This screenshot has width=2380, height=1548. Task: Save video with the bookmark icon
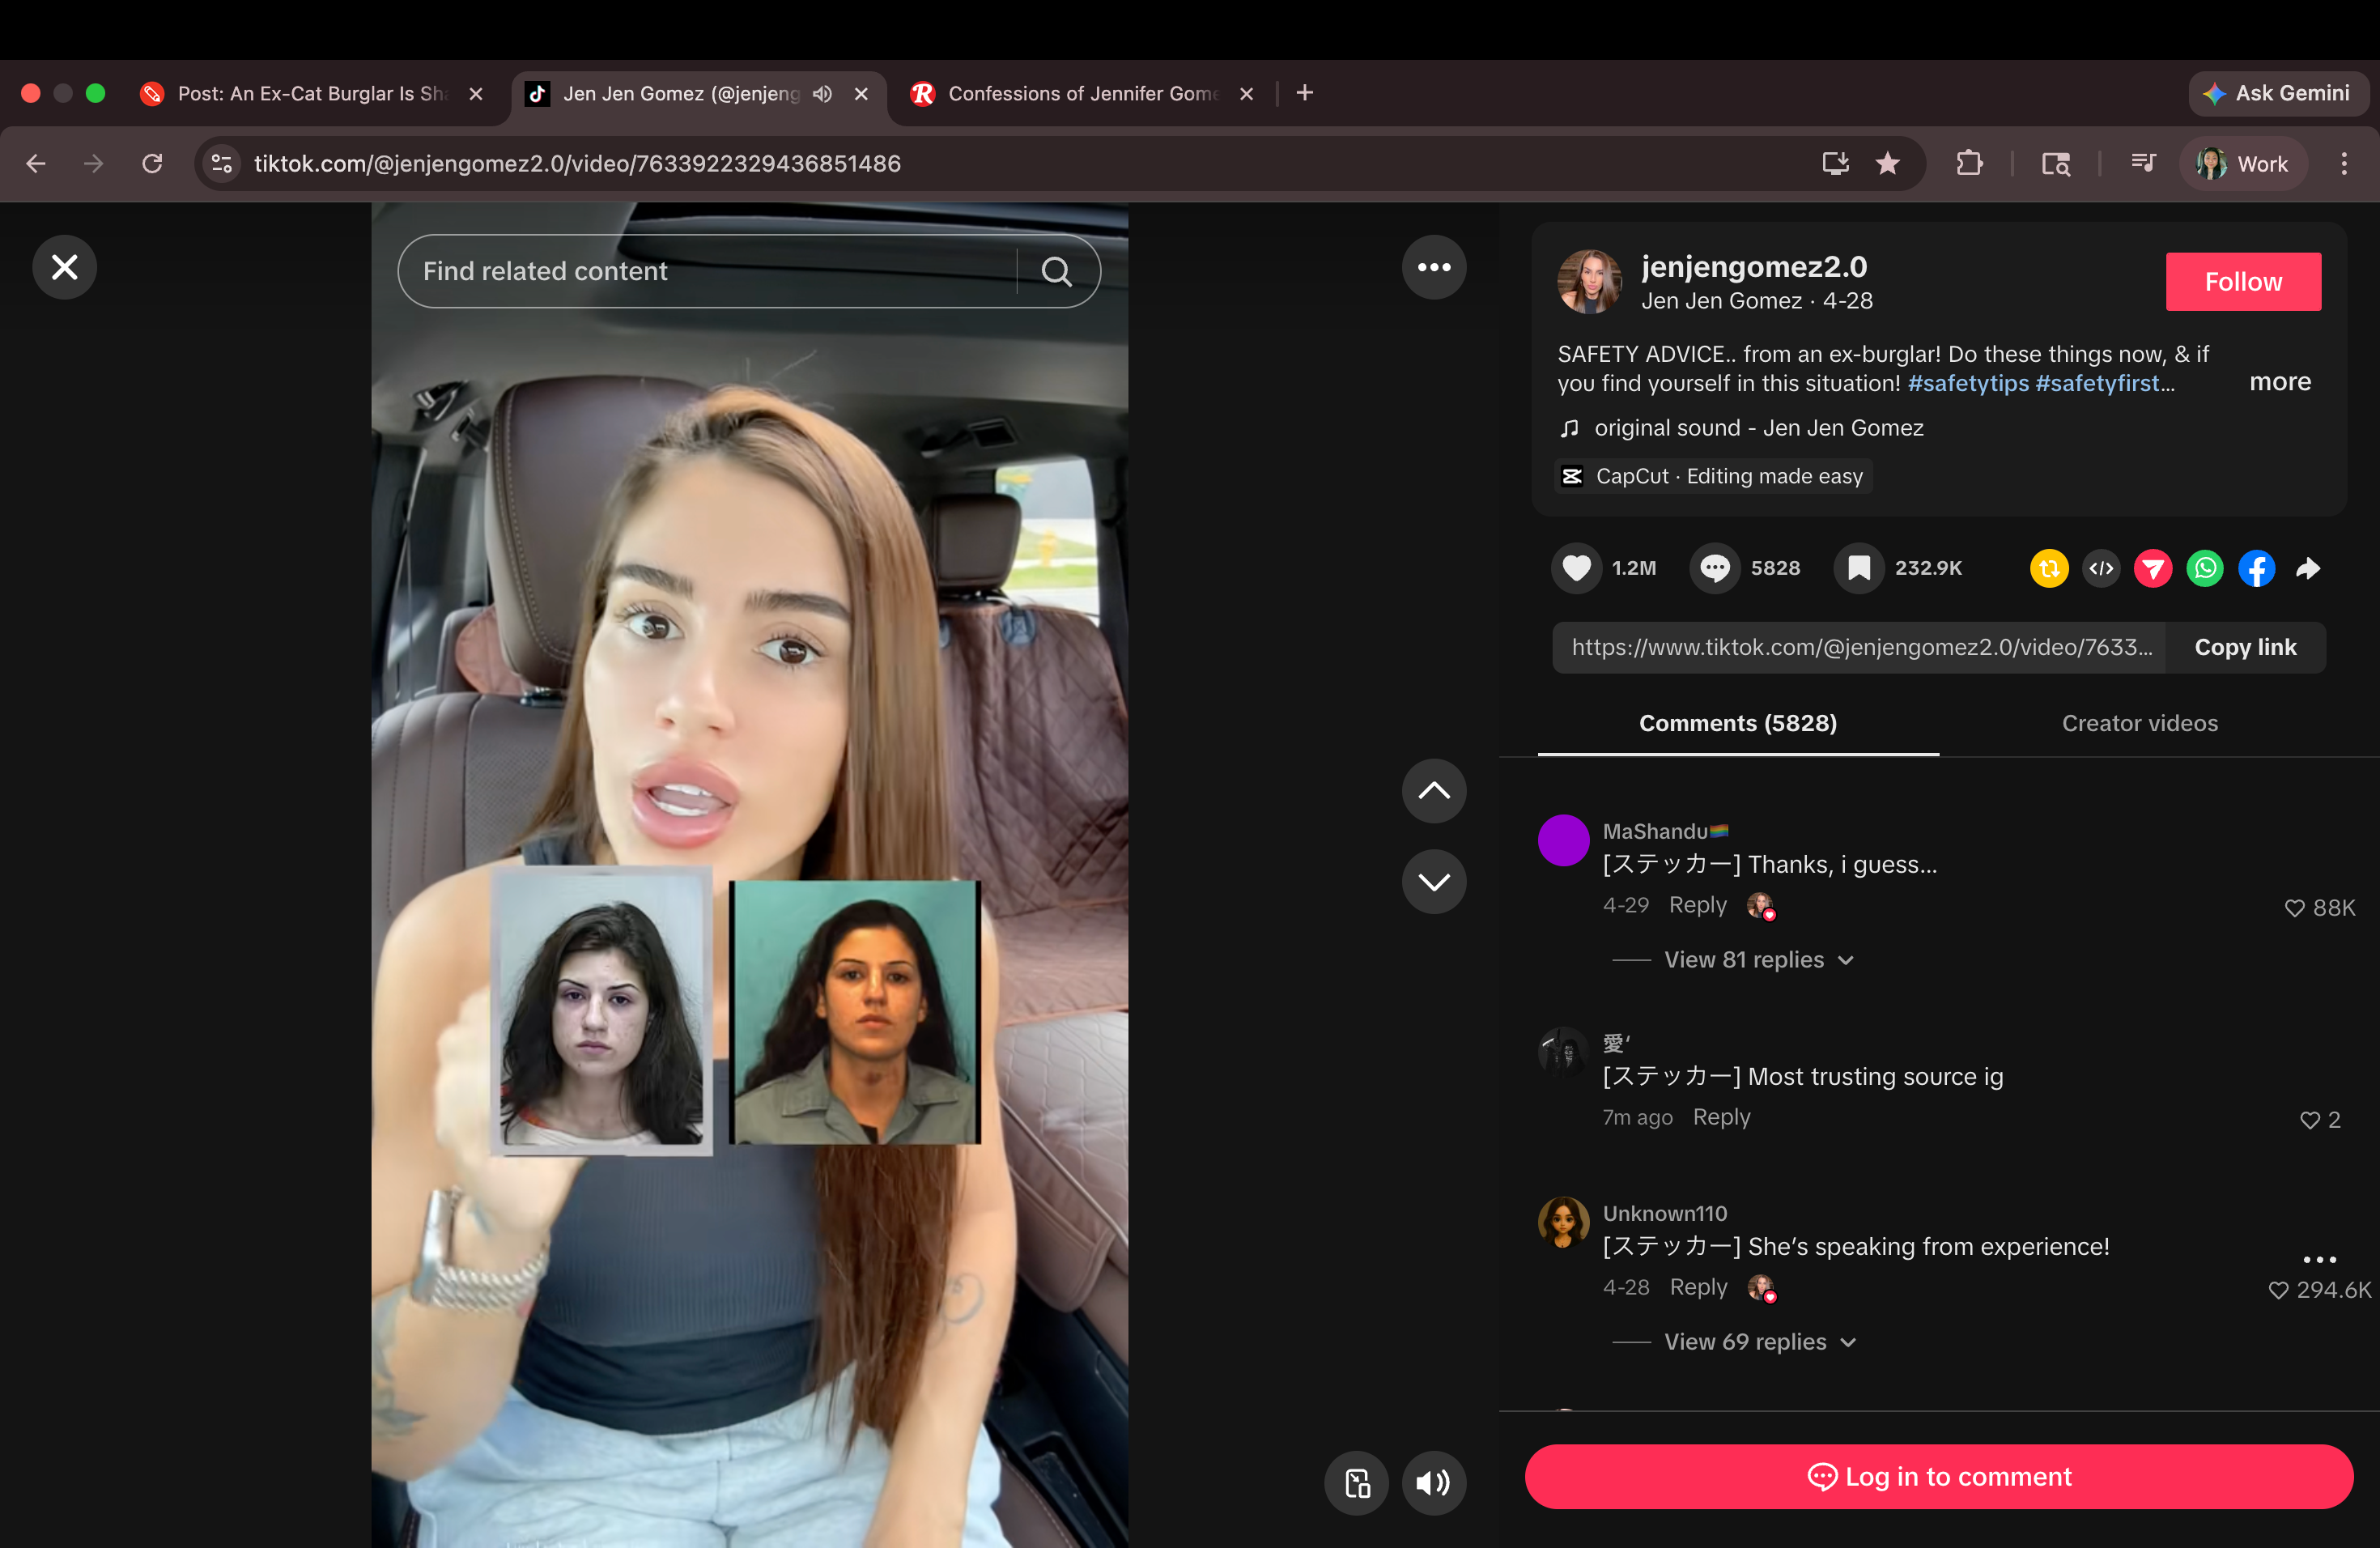tap(1859, 568)
